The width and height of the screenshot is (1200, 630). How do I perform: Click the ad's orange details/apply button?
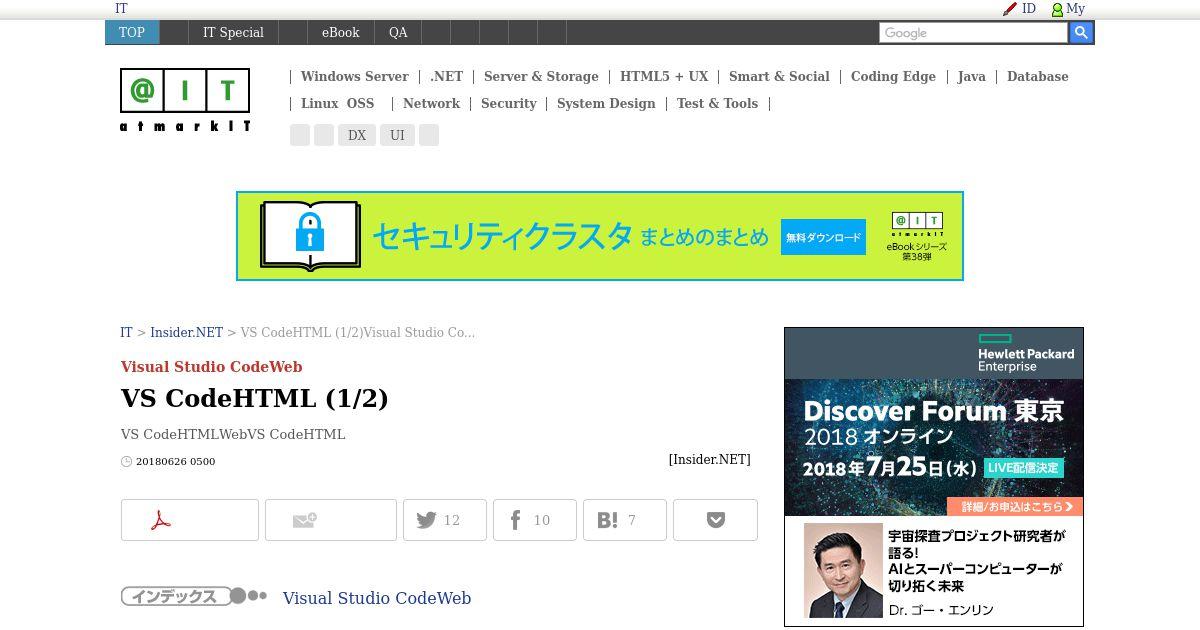coord(1014,506)
